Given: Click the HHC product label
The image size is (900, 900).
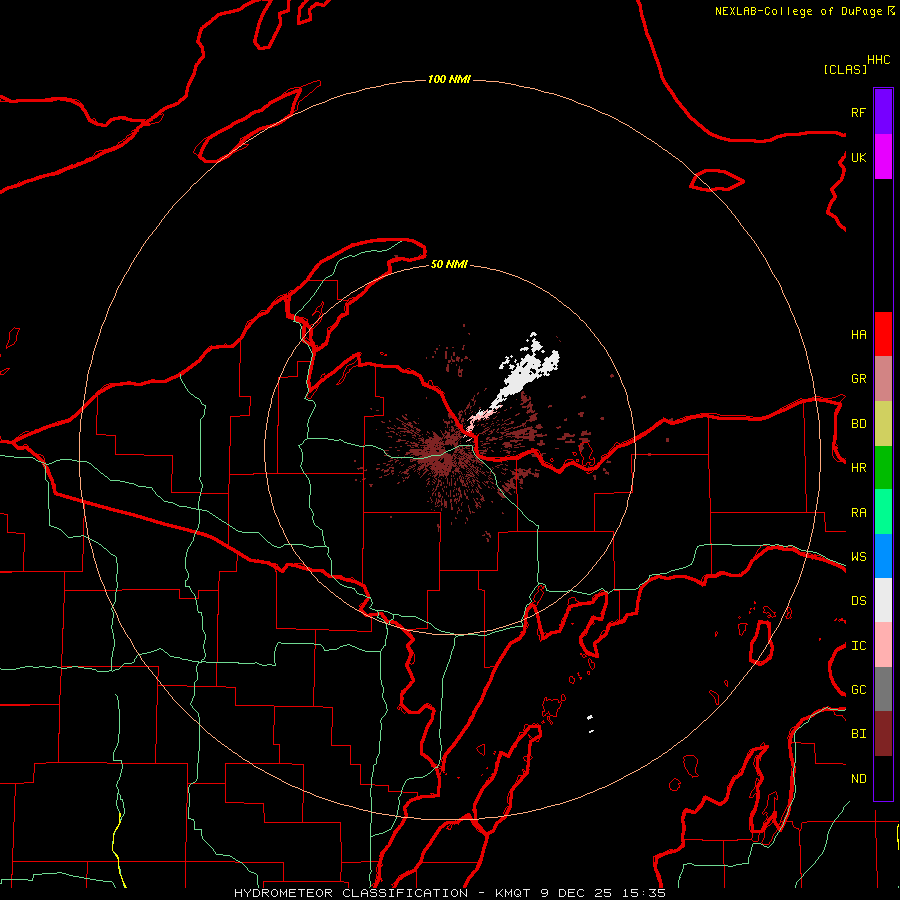Looking at the screenshot, I should click(x=878, y=60).
